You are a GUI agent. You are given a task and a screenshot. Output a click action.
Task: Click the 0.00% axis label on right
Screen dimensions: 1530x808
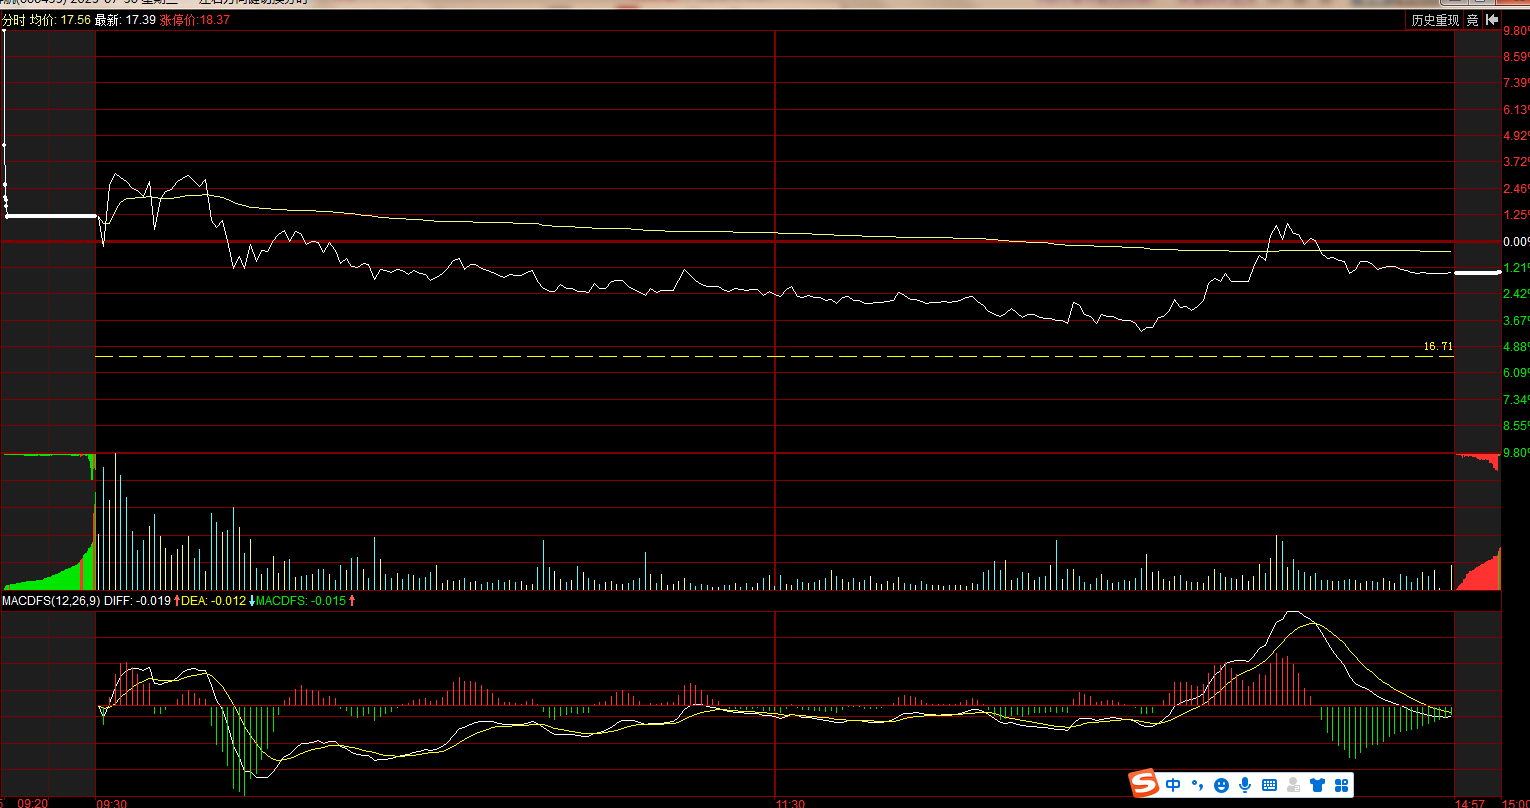click(x=1516, y=241)
